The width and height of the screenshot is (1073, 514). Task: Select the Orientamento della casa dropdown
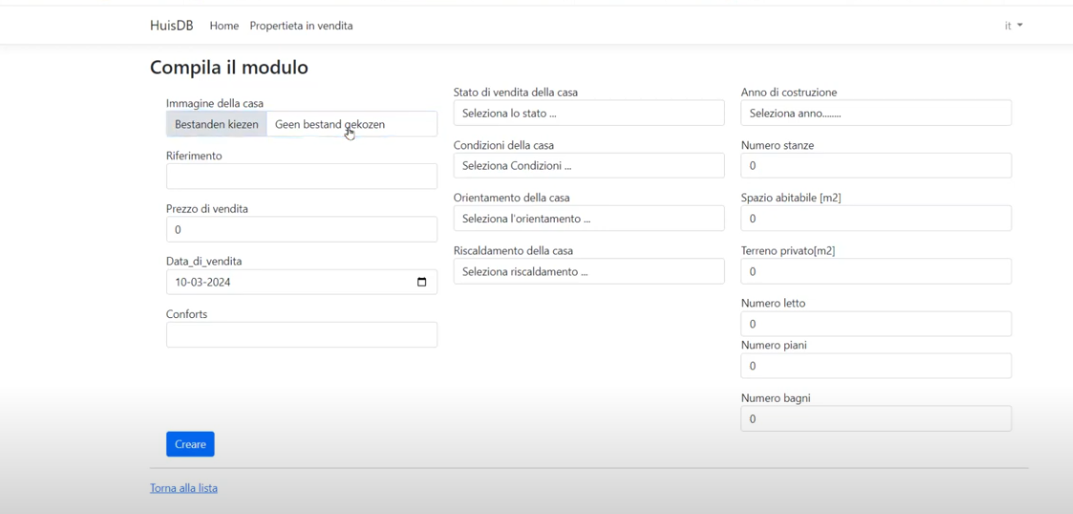point(588,218)
